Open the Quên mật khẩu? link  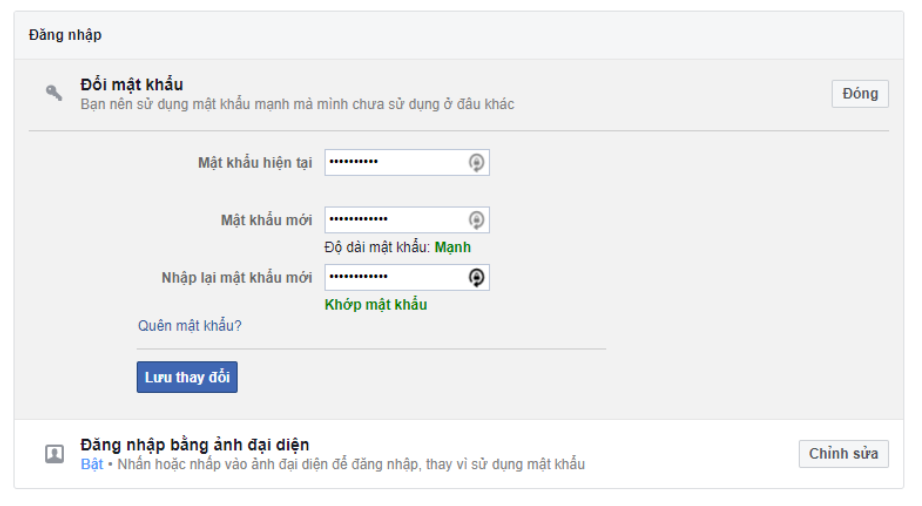pos(189,326)
